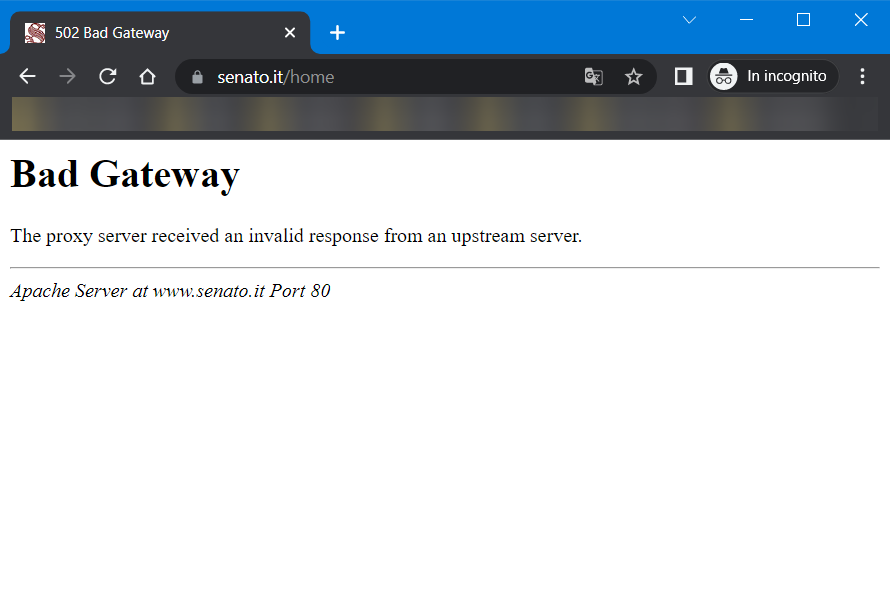Click the In incognito profile button
Image resolution: width=890 pixels, height=597 pixels.
[773, 77]
